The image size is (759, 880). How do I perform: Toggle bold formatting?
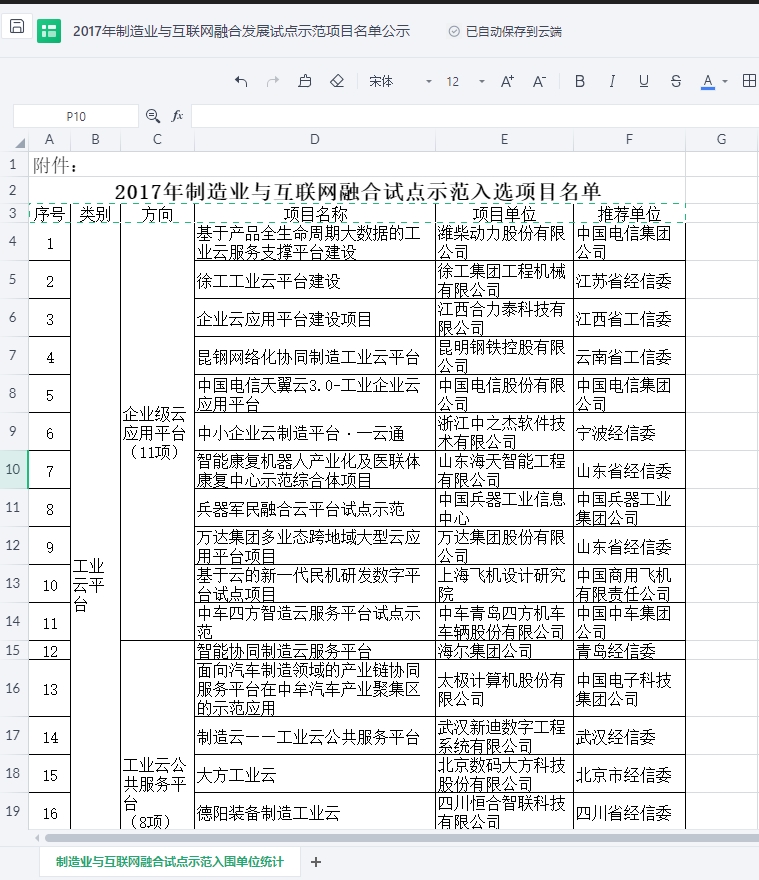[580, 81]
